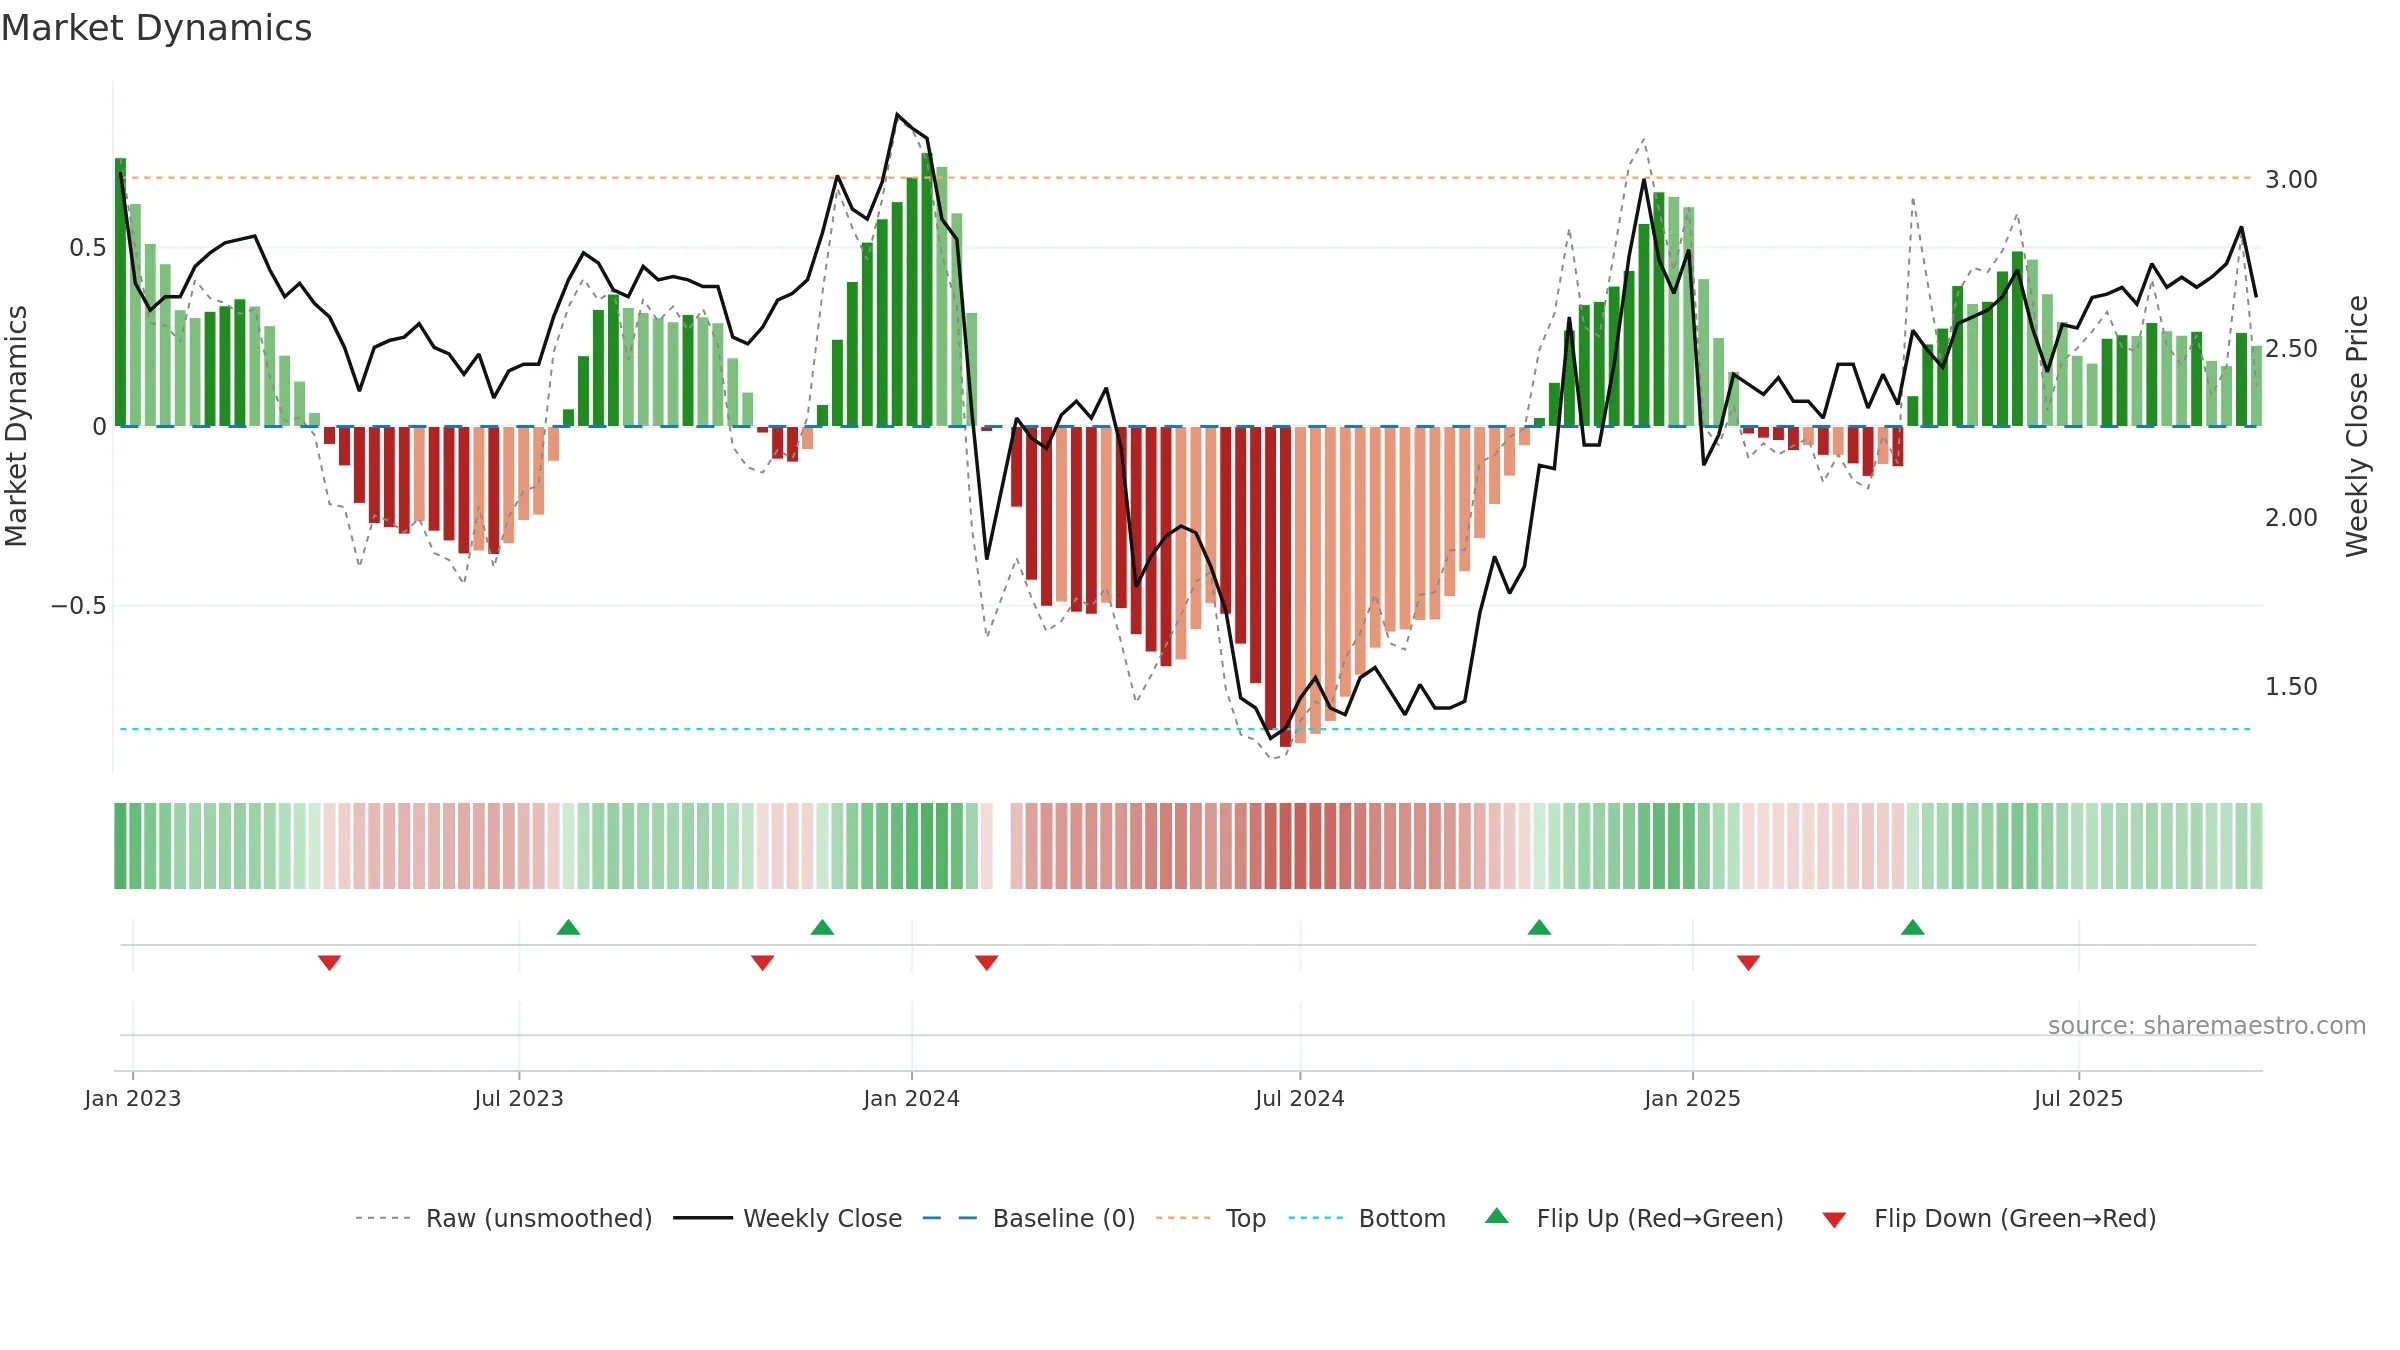Click the blue dashed Baseline line sample in legend
The height and width of the screenshot is (1350, 2400).
(x=950, y=1218)
